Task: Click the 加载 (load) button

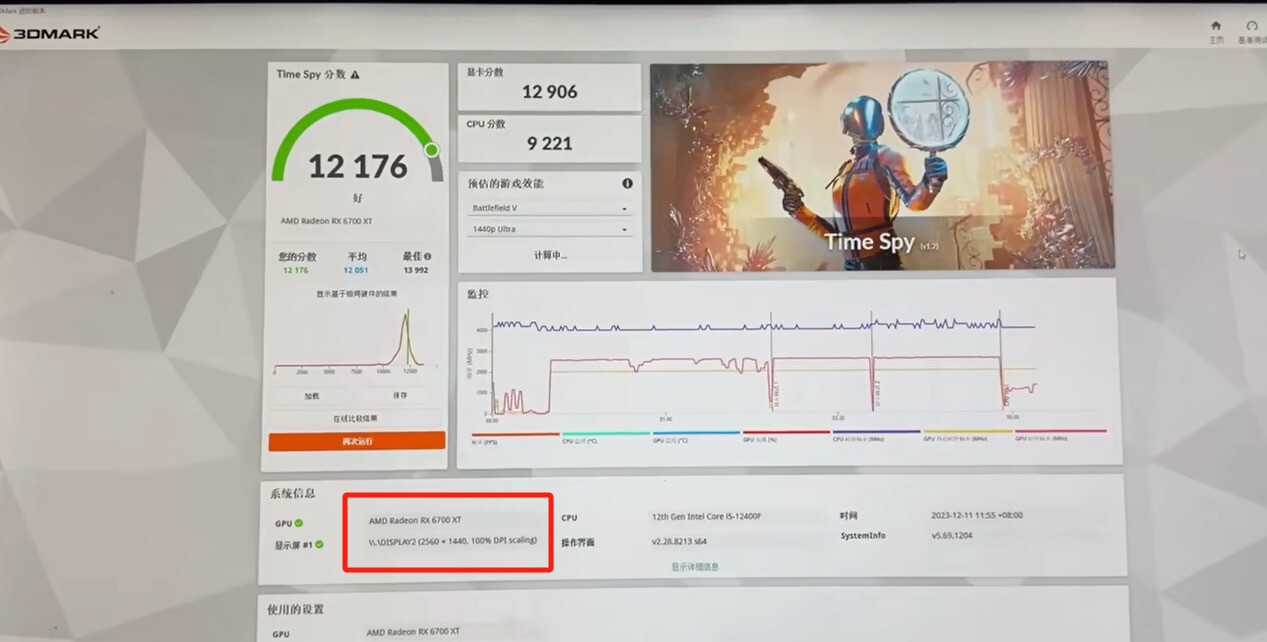Action: pyautogui.click(x=312, y=396)
